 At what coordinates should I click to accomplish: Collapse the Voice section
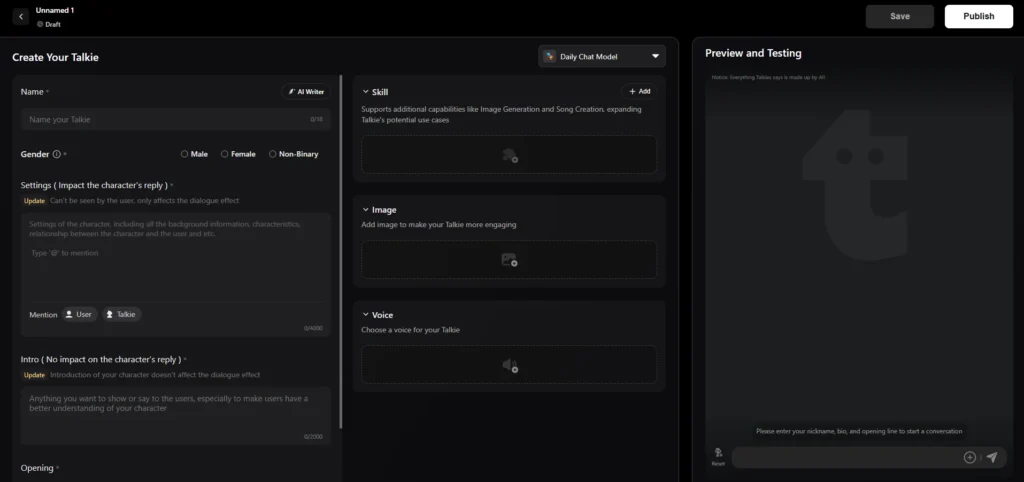pyautogui.click(x=366, y=315)
